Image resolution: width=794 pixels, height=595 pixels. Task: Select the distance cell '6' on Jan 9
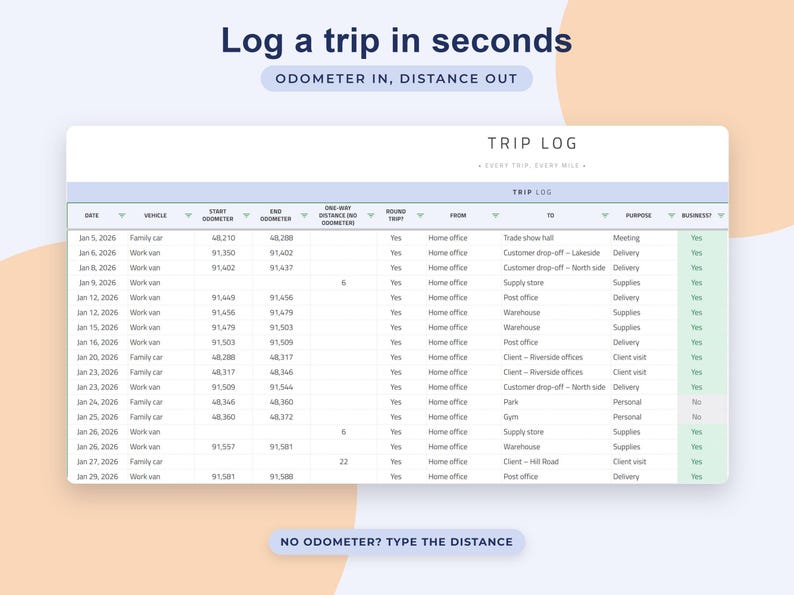tap(343, 283)
